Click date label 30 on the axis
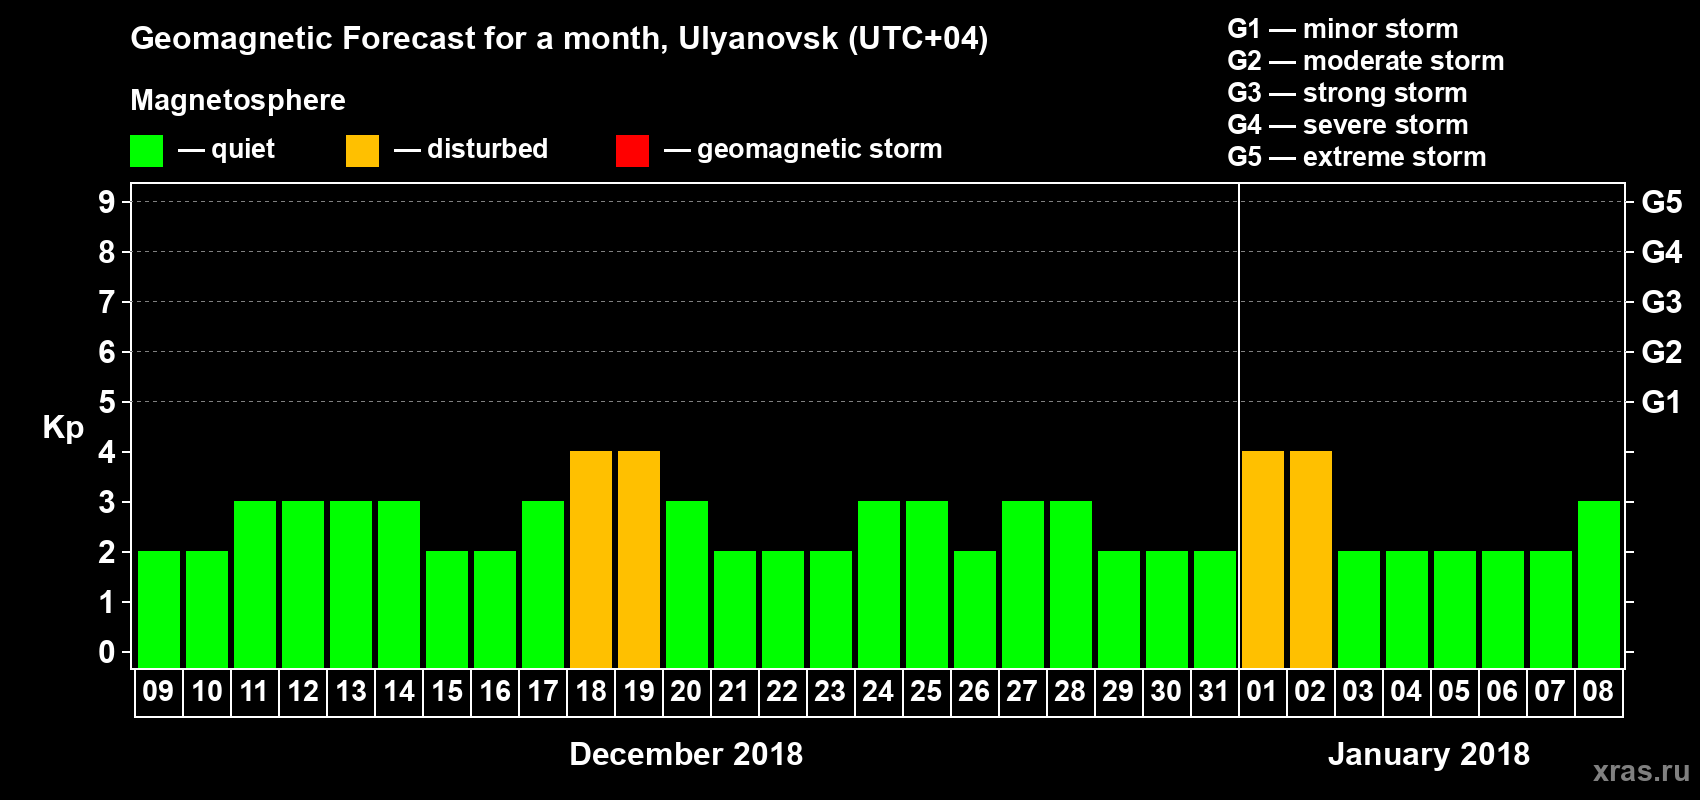This screenshot has width=1700, height=800. (1166, 691)
